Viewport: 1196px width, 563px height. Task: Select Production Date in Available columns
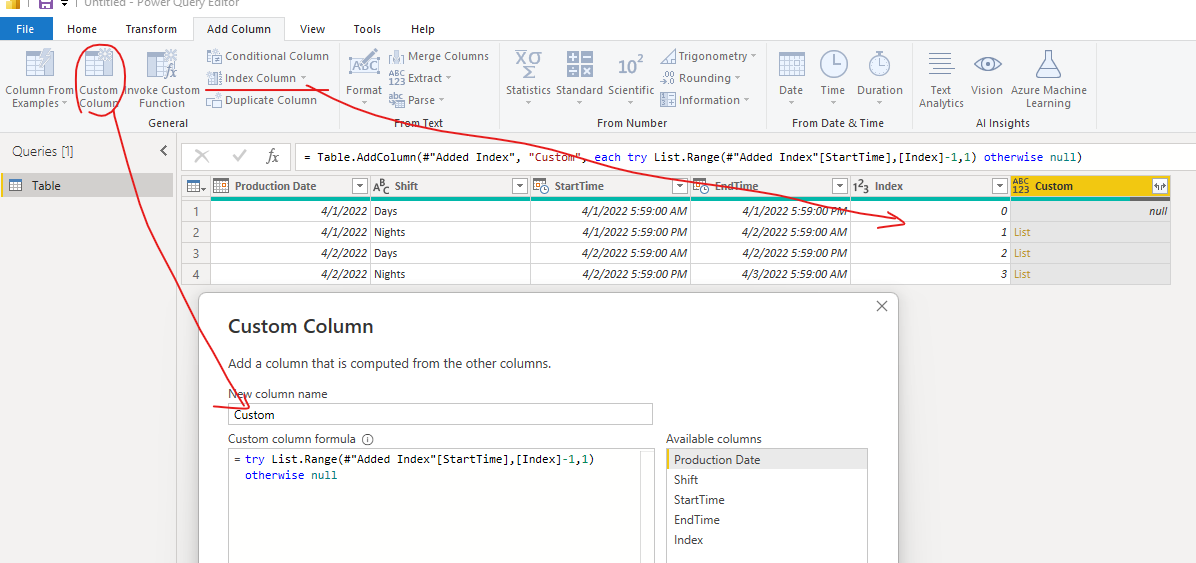click(x=767, y=459)
